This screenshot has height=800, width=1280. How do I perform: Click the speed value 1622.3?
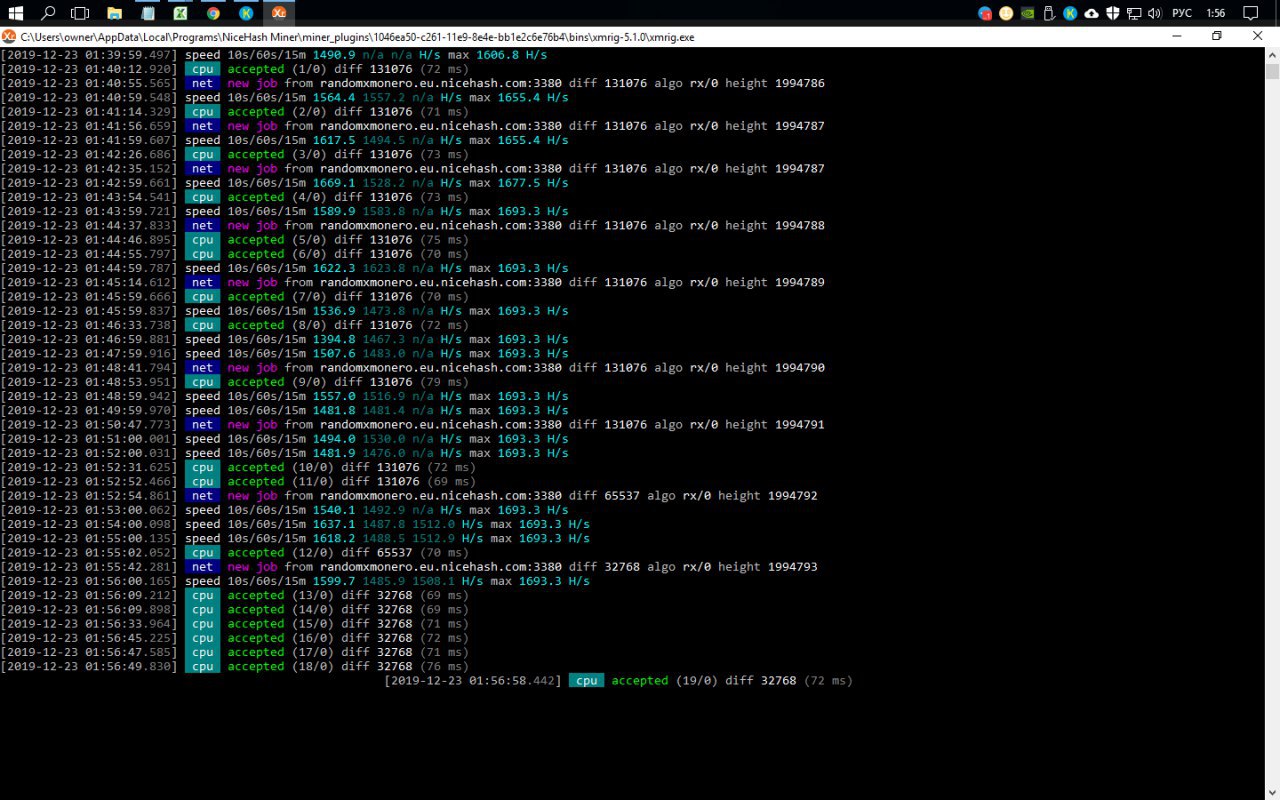[334, 268]
